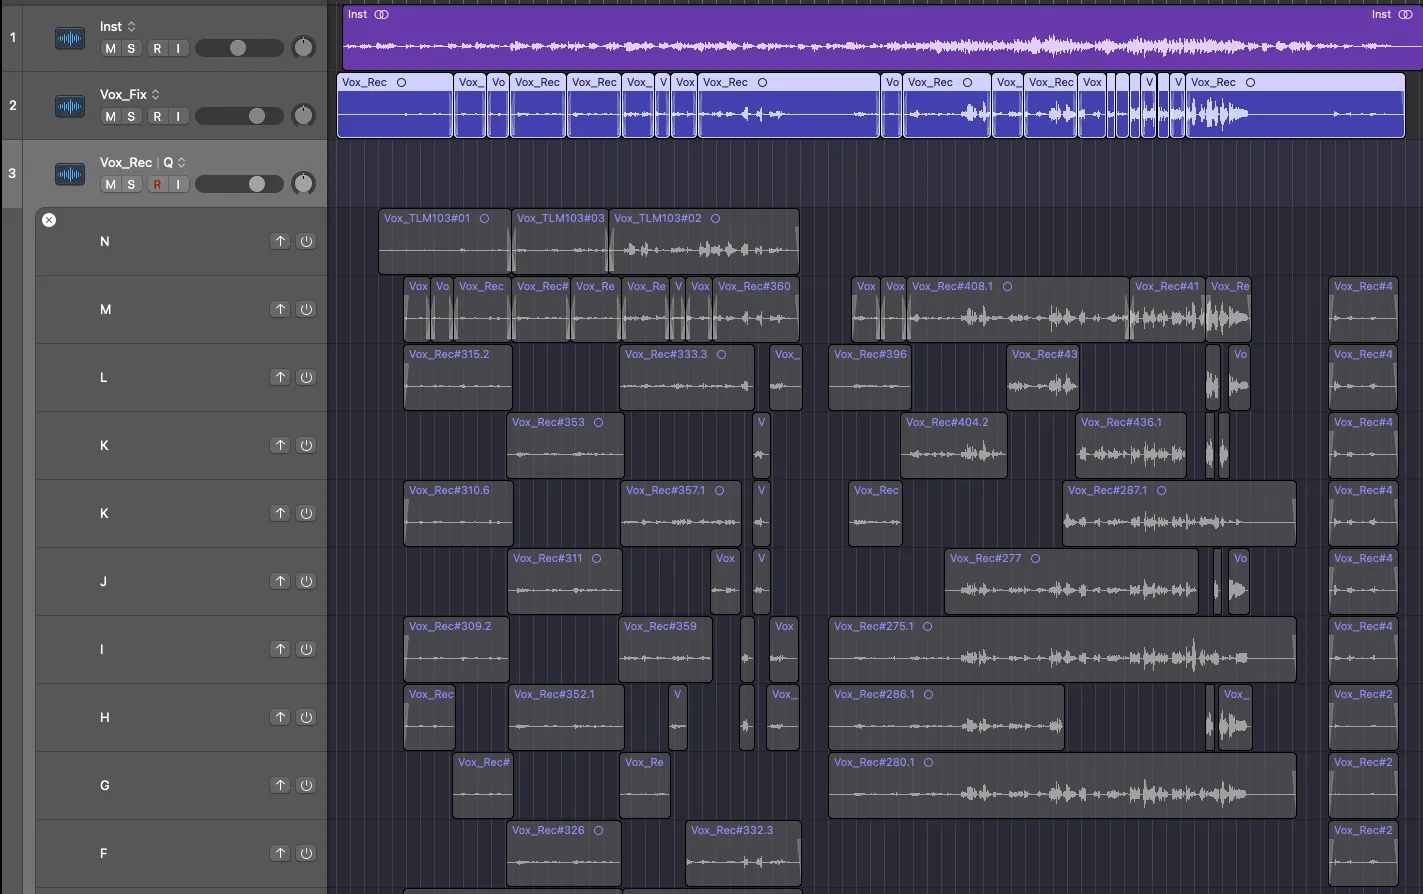Click the Vox_Rec track waveform icon
This screenshot has height=894, width=1423.
[69, 174]
